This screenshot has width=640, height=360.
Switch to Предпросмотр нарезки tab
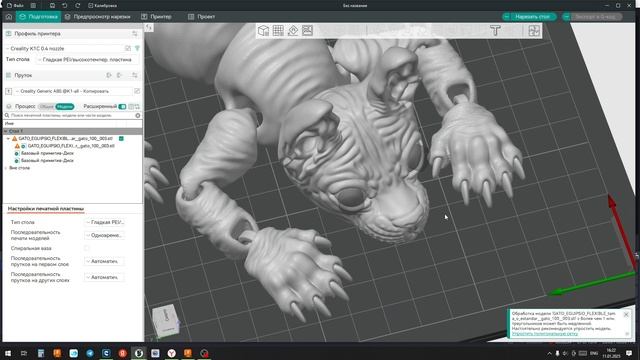(98, 17)
